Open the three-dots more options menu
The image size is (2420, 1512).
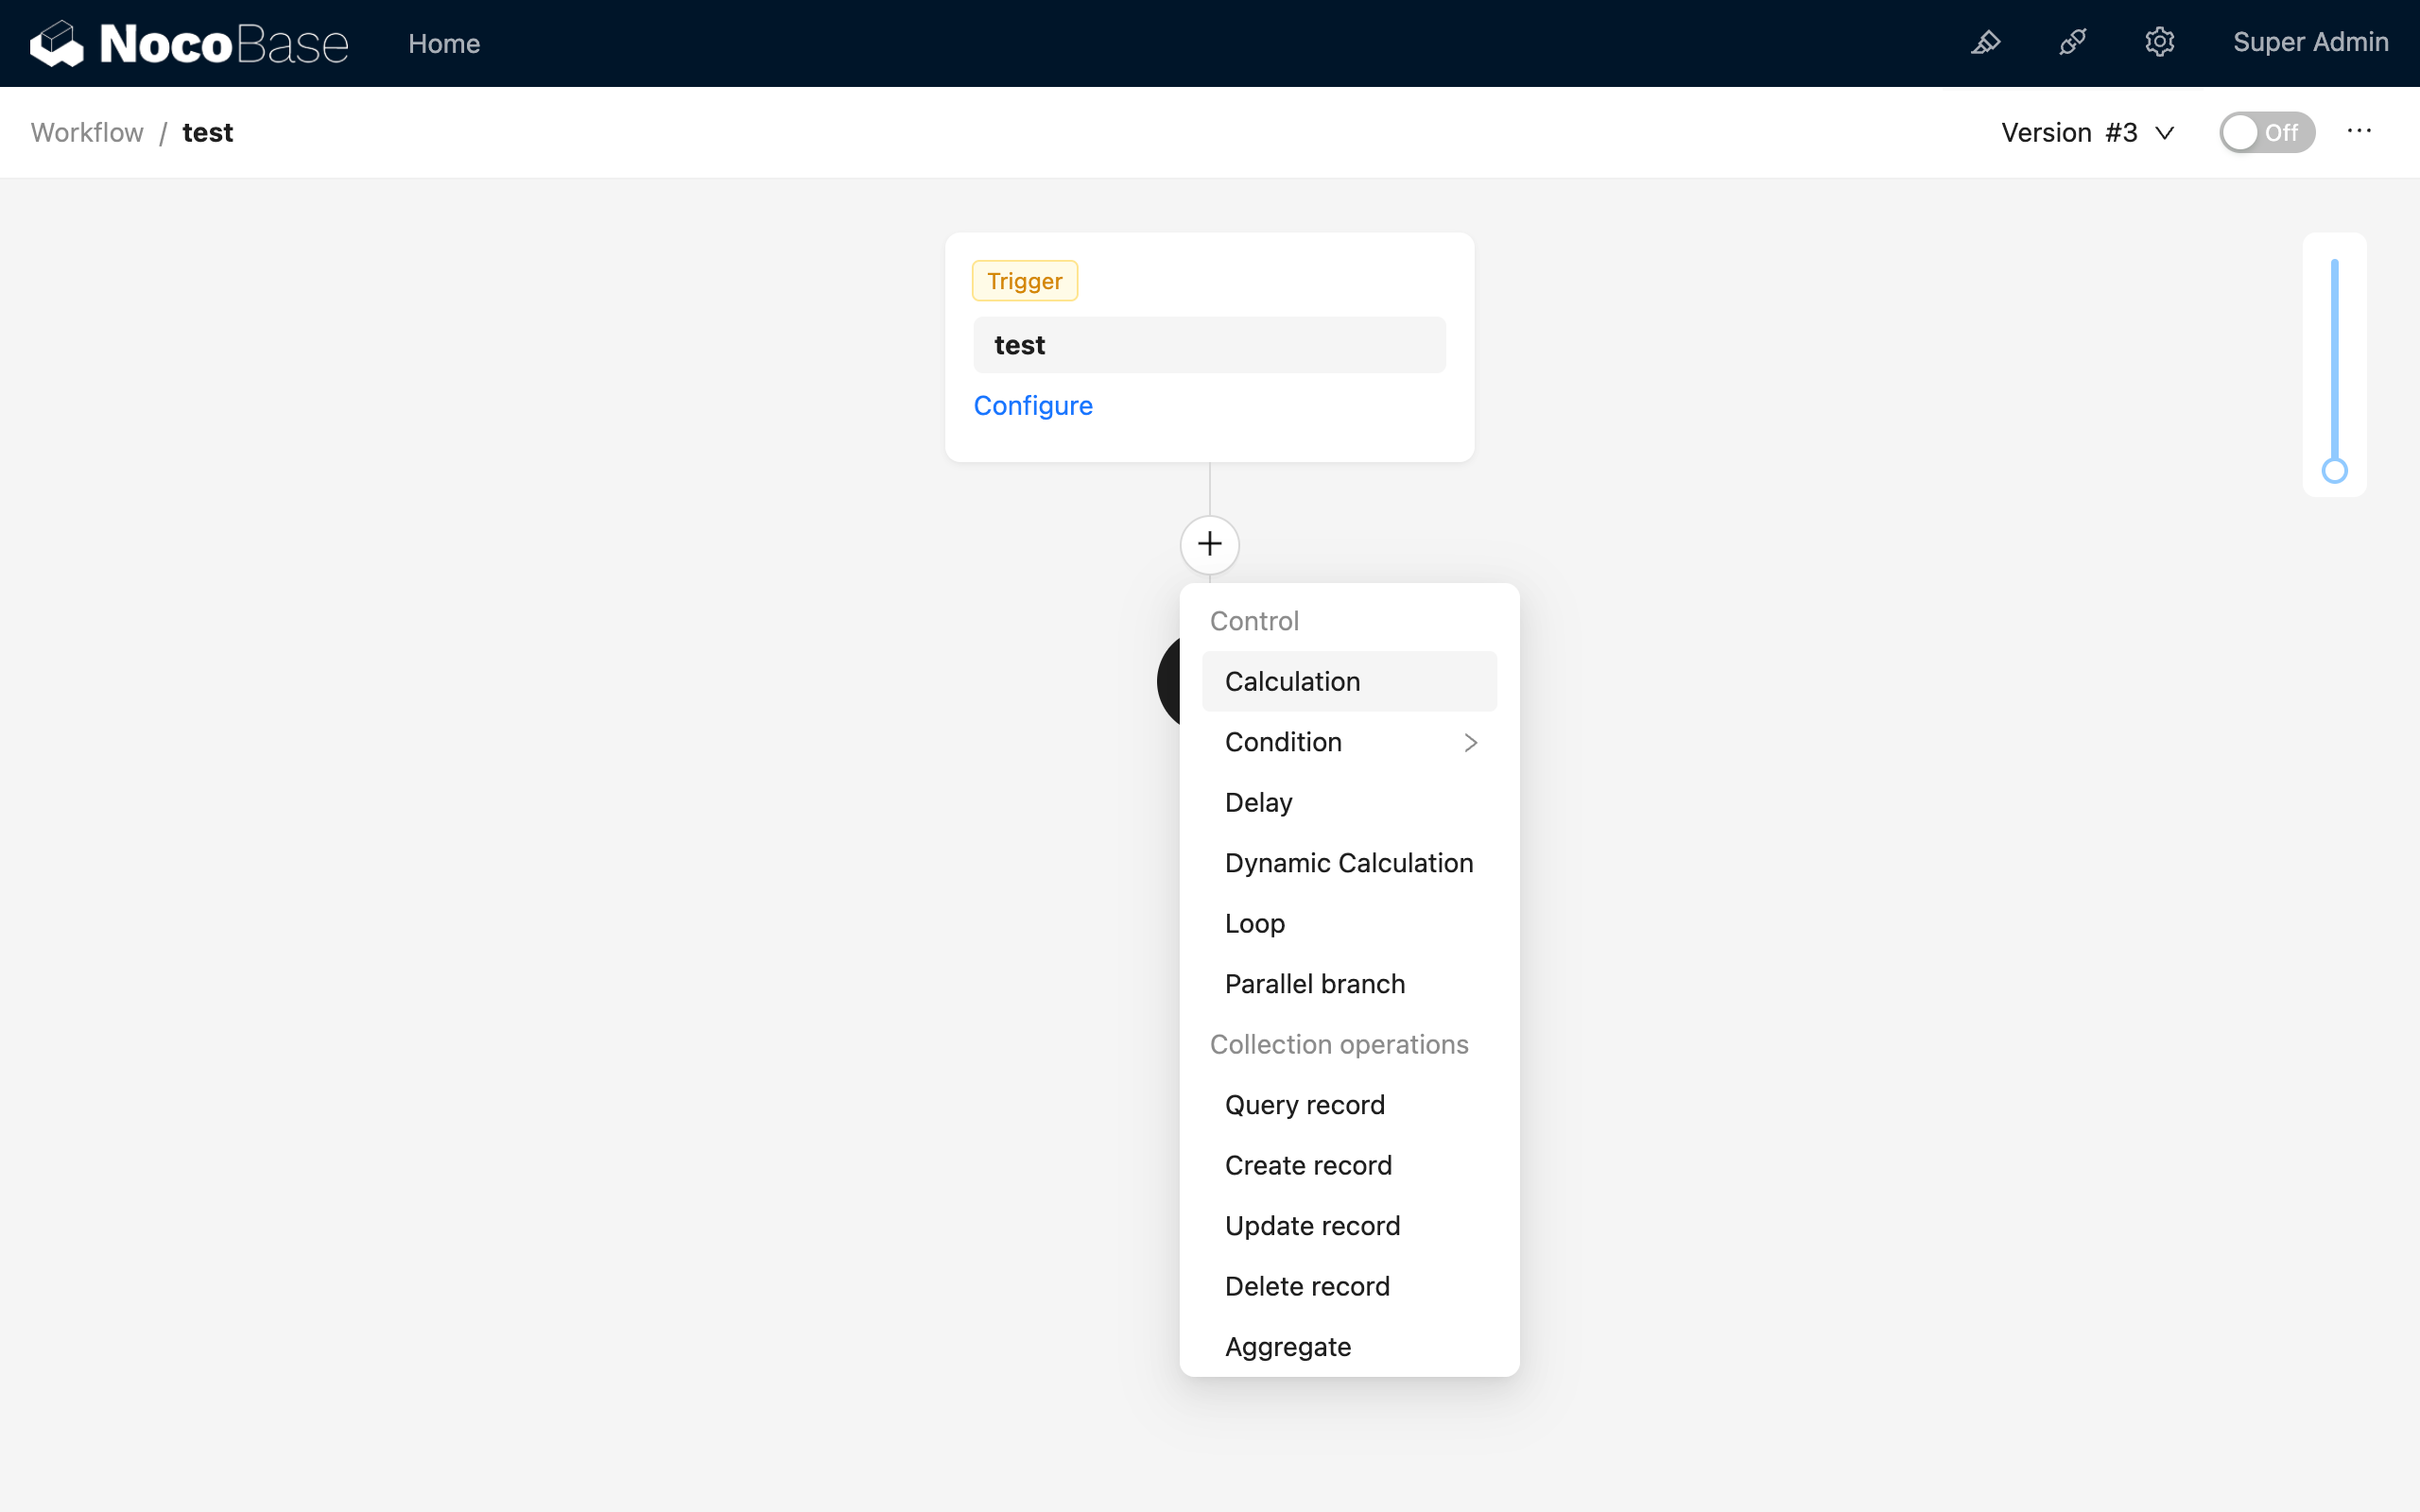pyautogui.click(x=2359, y=132)
